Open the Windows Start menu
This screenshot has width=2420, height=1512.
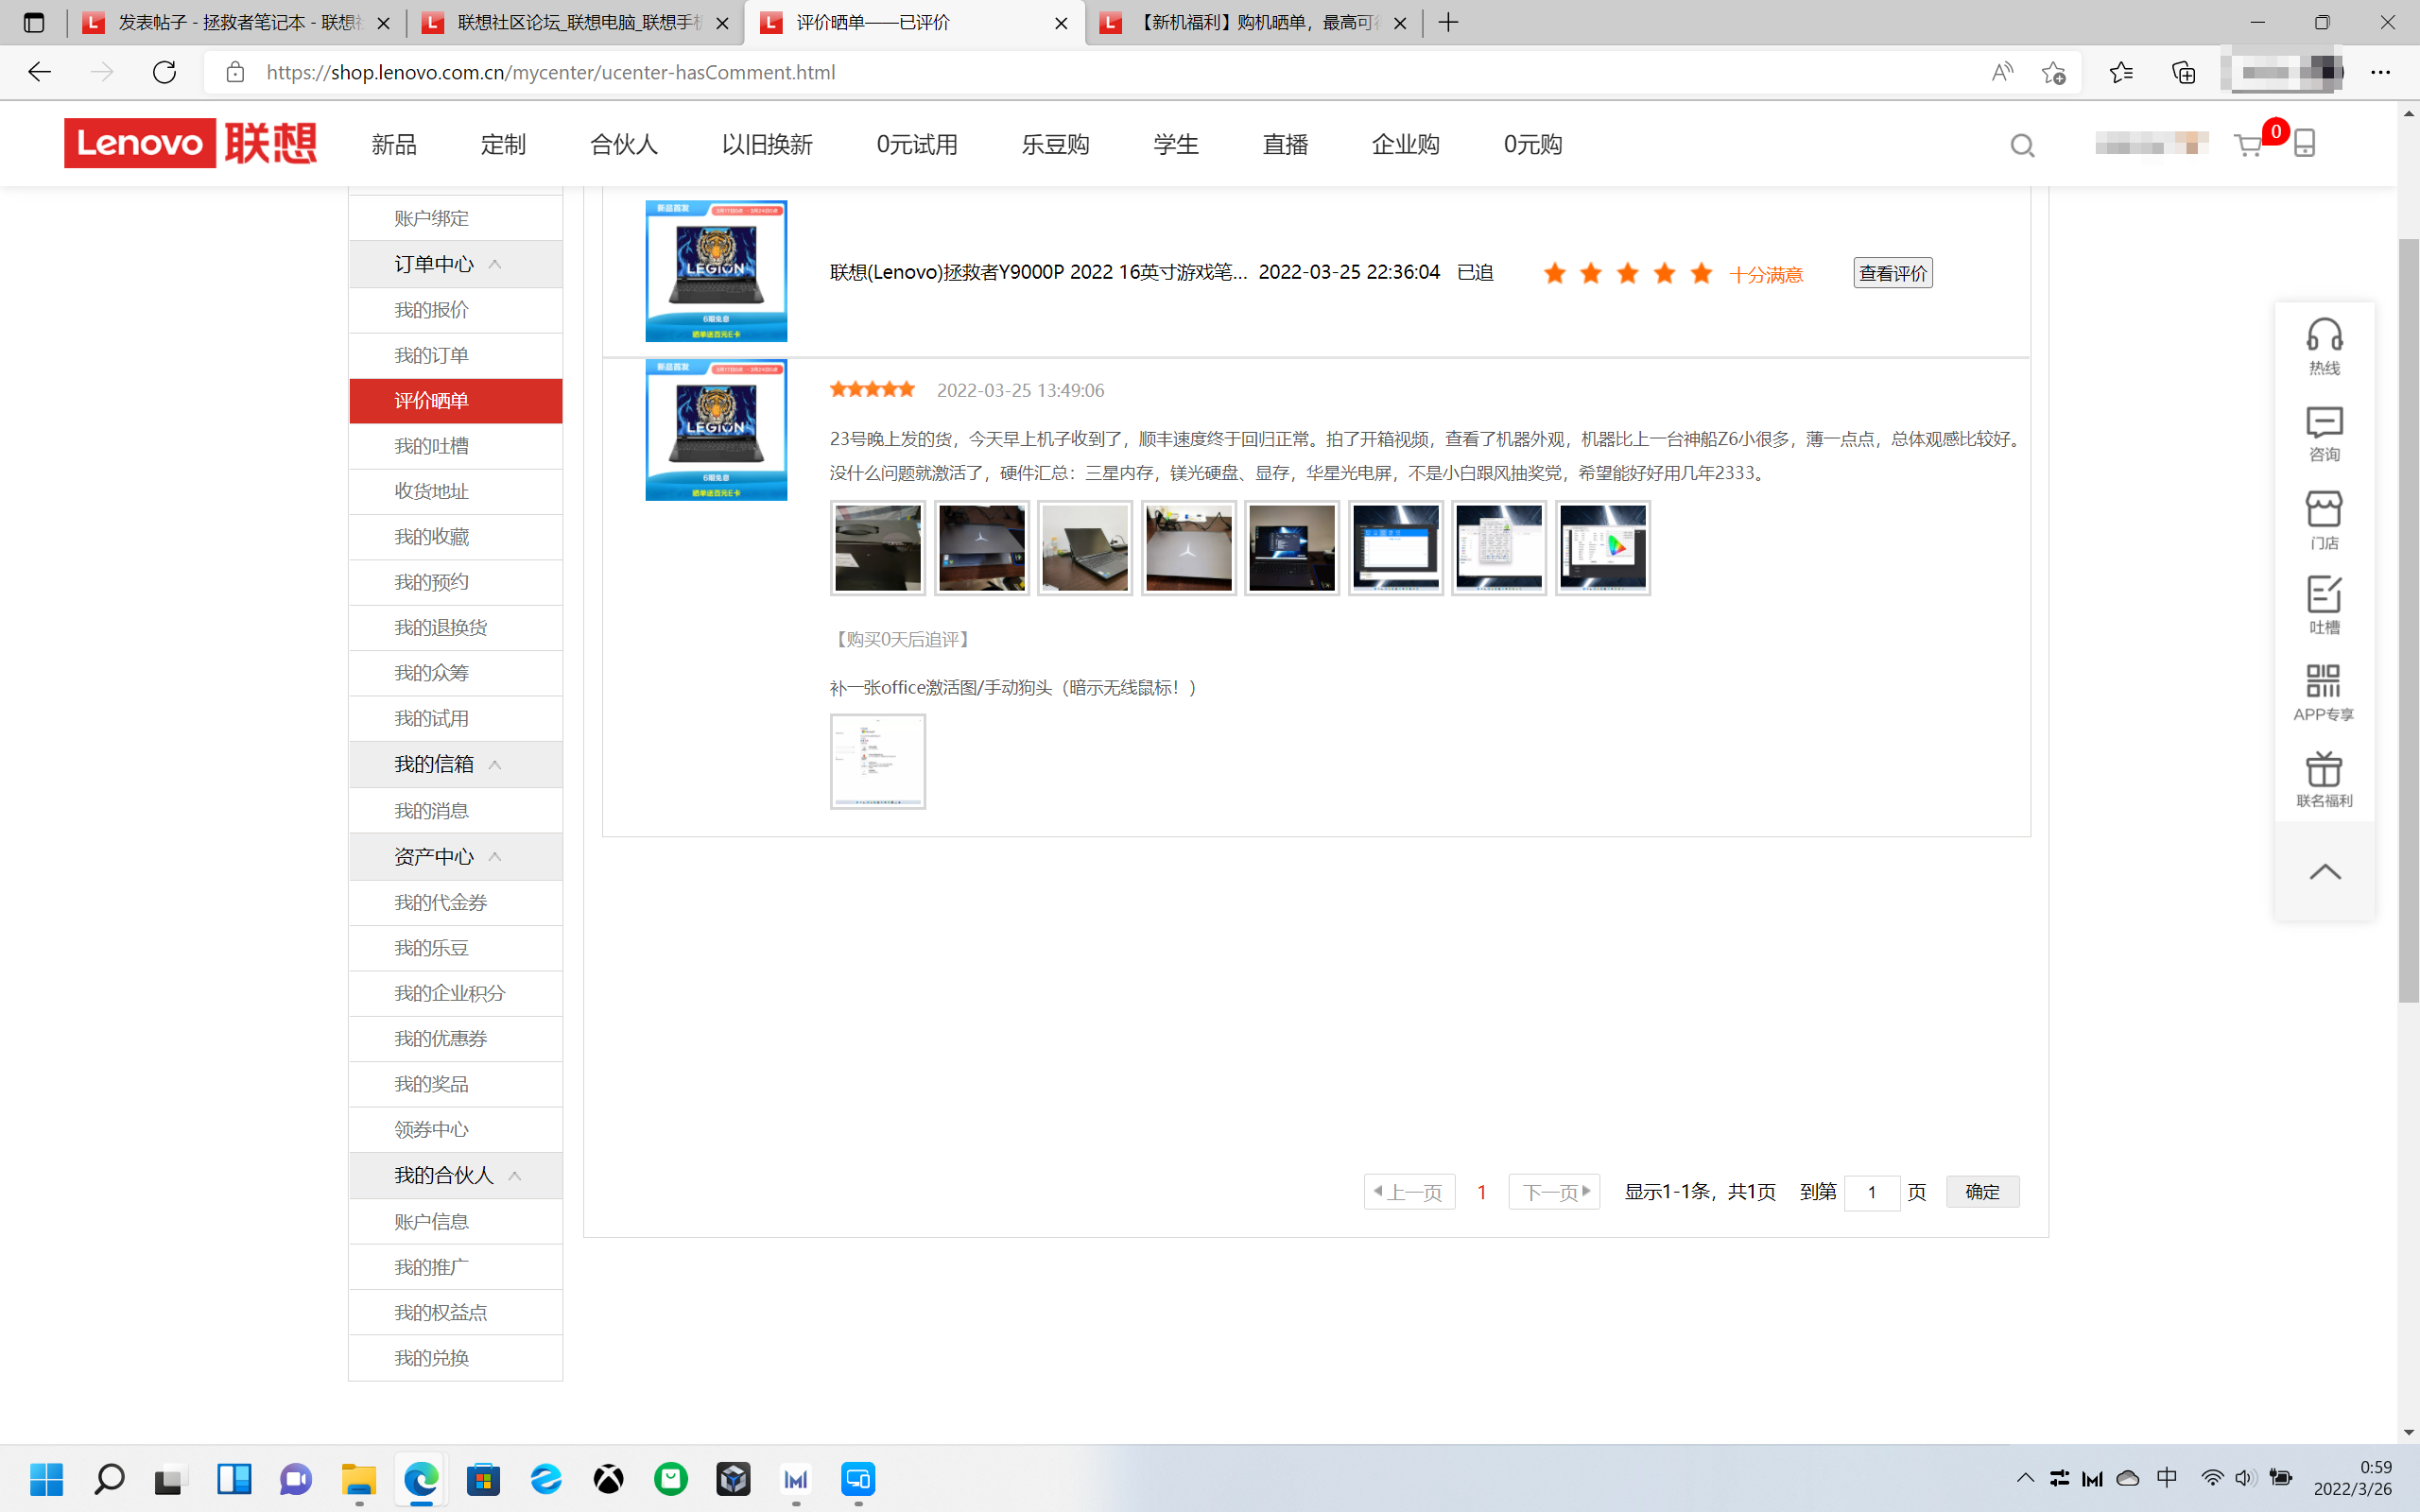[x=46, y=1478]
